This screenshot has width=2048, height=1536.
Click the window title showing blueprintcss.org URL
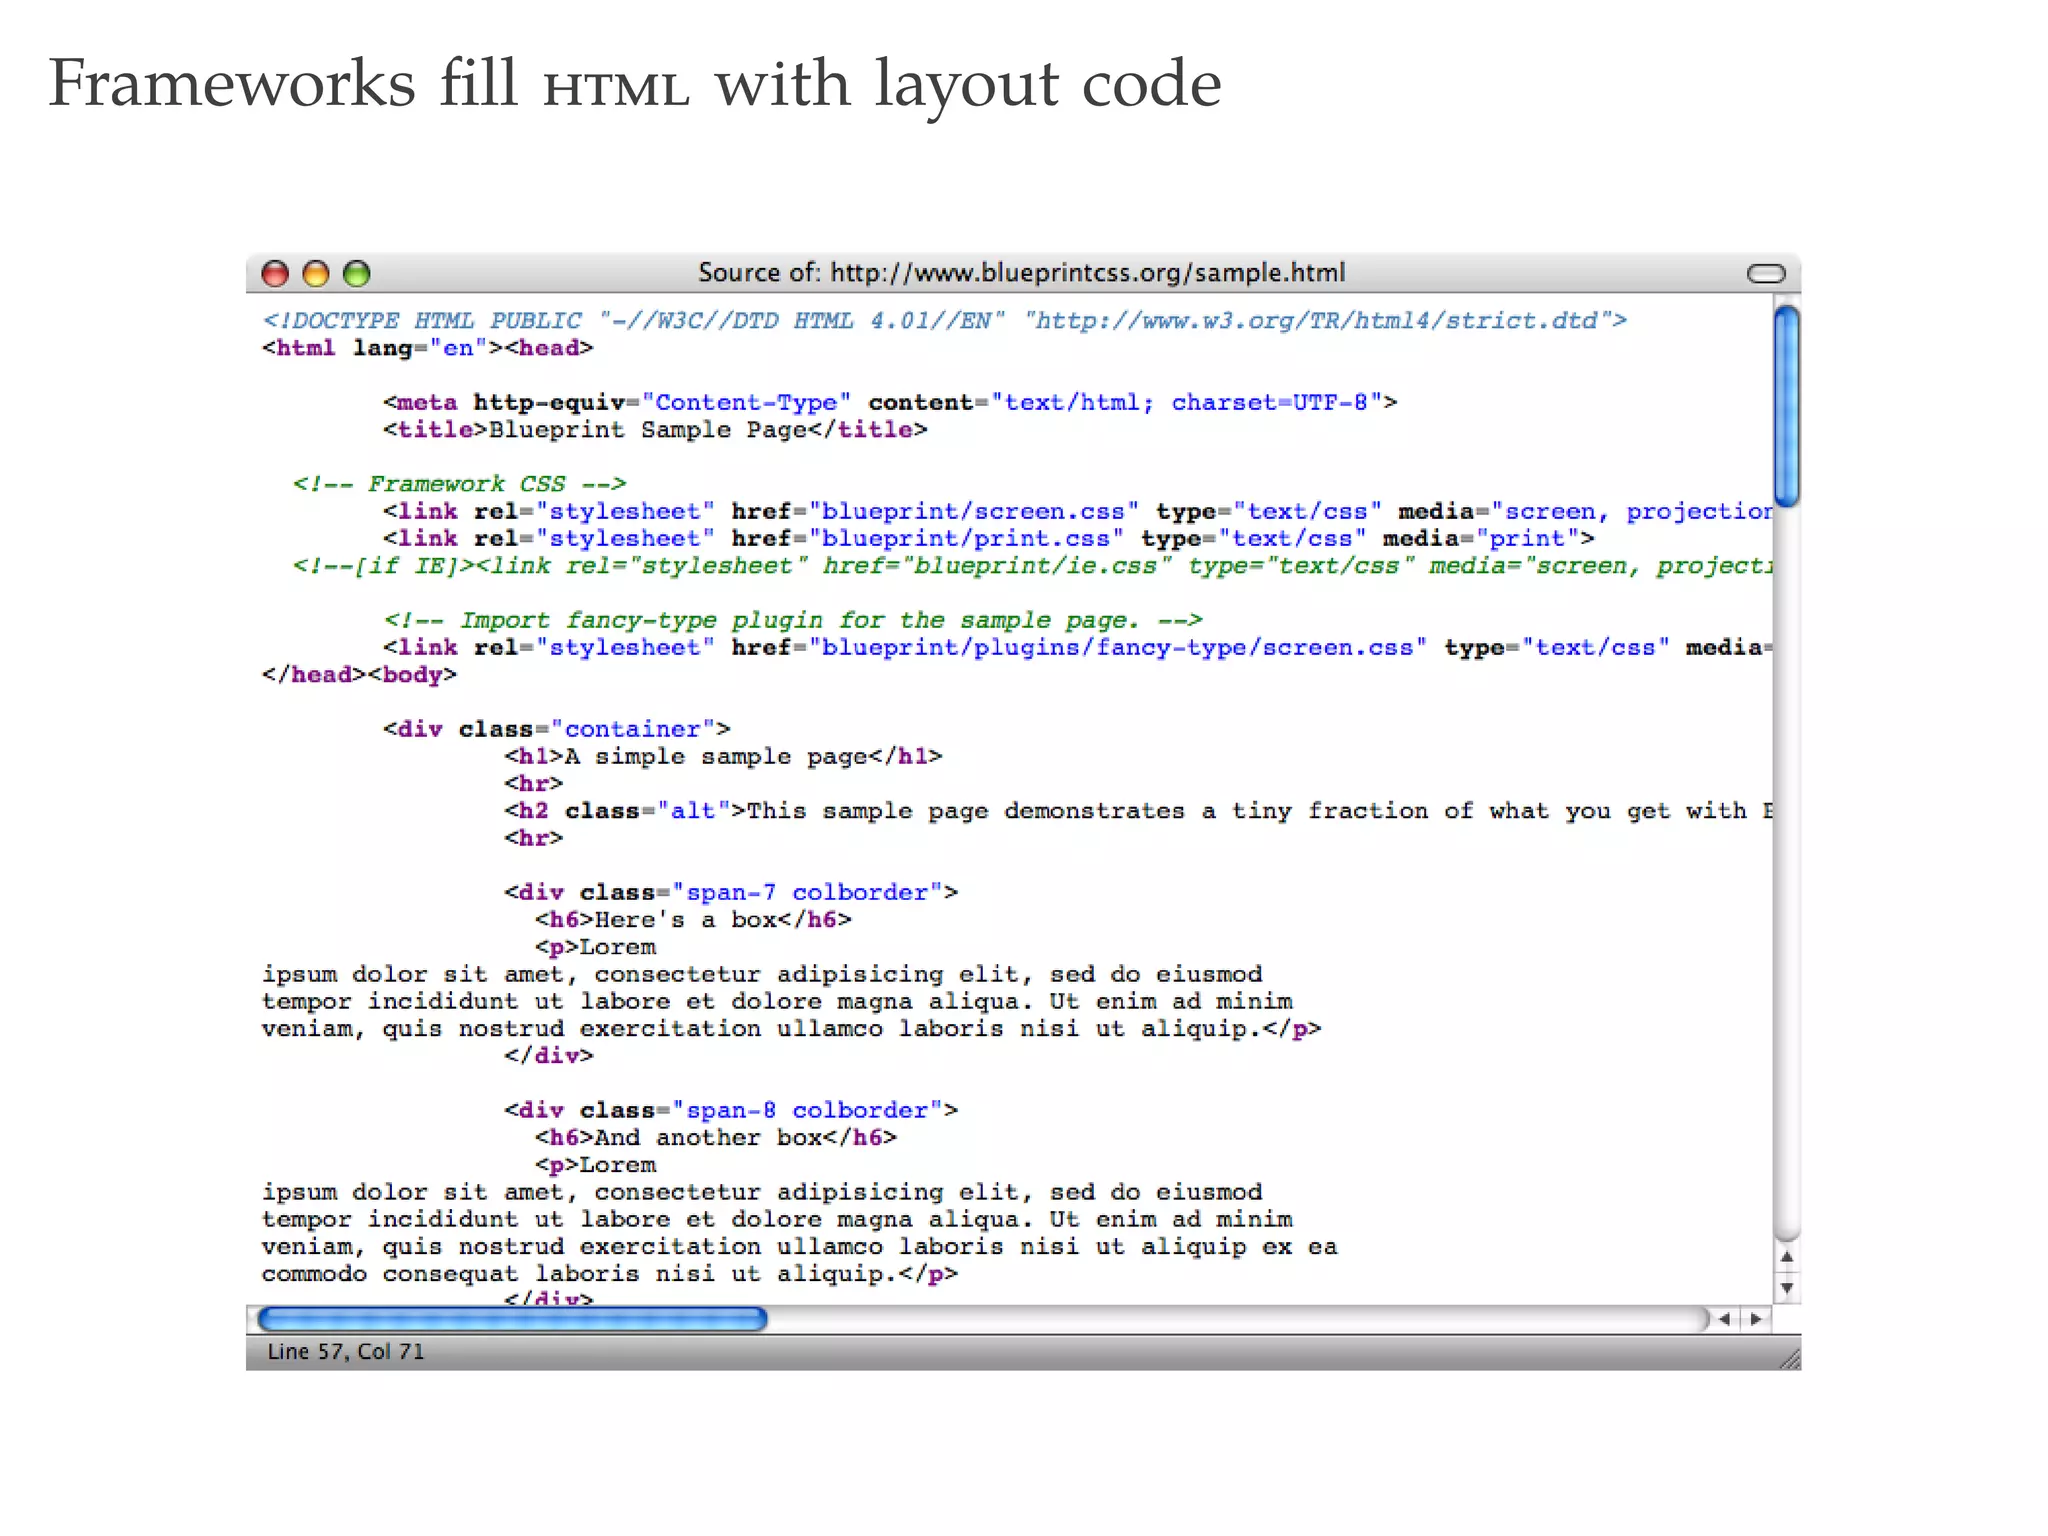[1021, 273]
